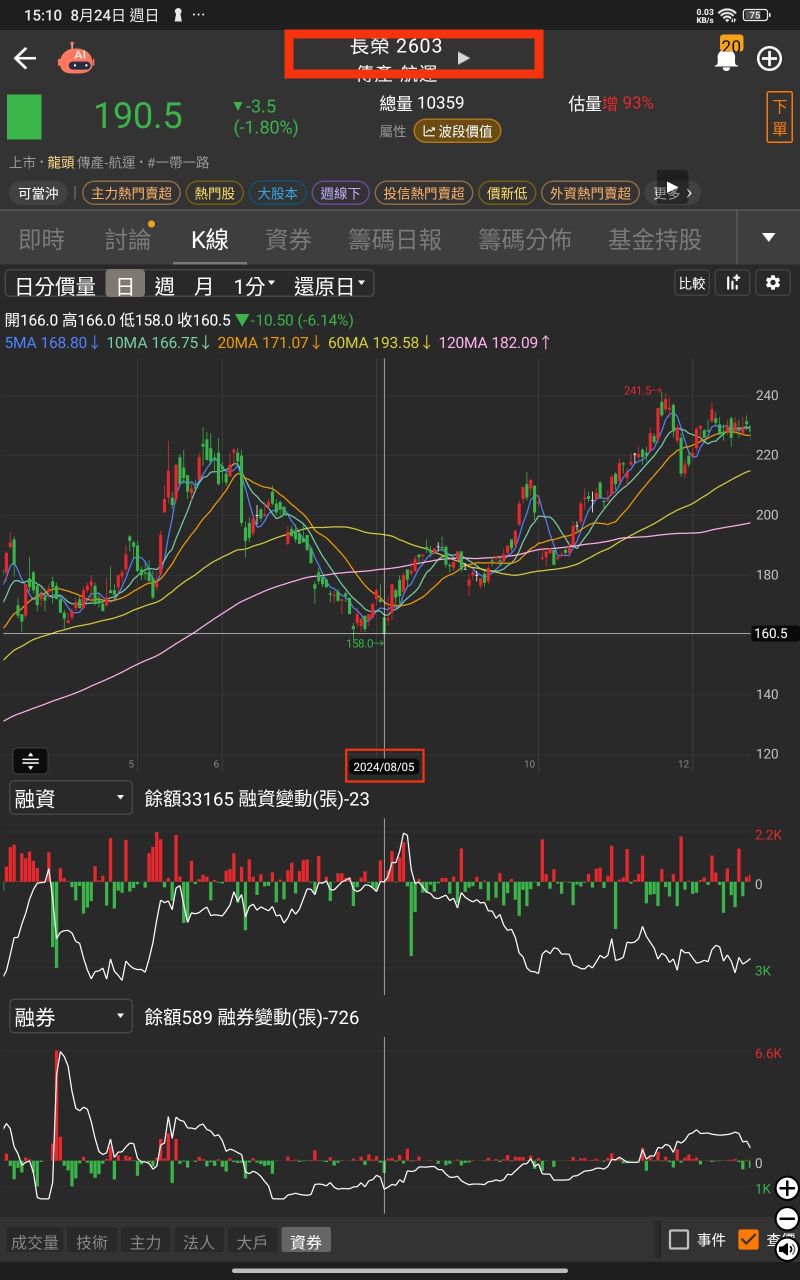The image size is (800, 1280).
Task: Open the AI robot assistant
Action: point(76,58)
